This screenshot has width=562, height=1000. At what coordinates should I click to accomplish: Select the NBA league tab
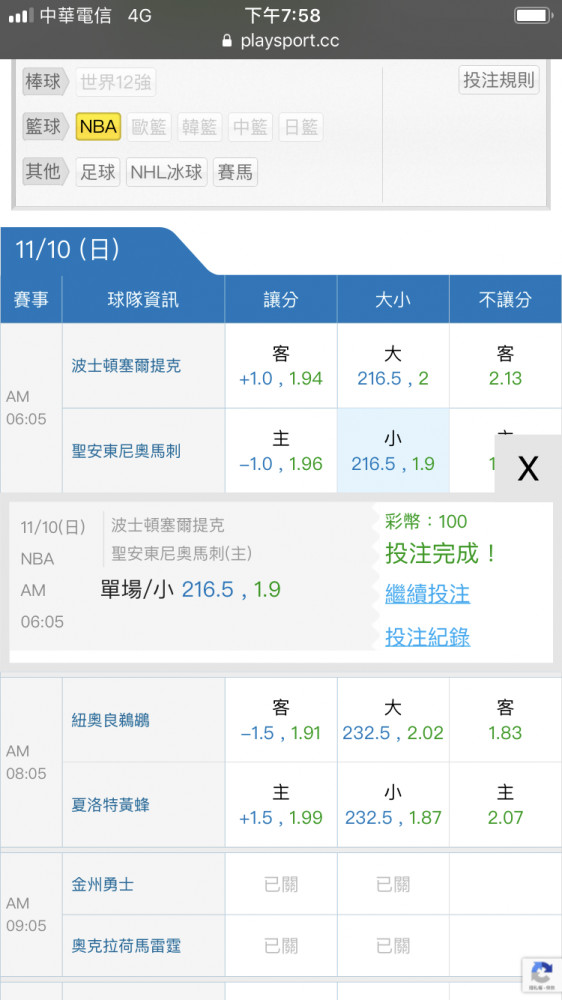[98, 126]
